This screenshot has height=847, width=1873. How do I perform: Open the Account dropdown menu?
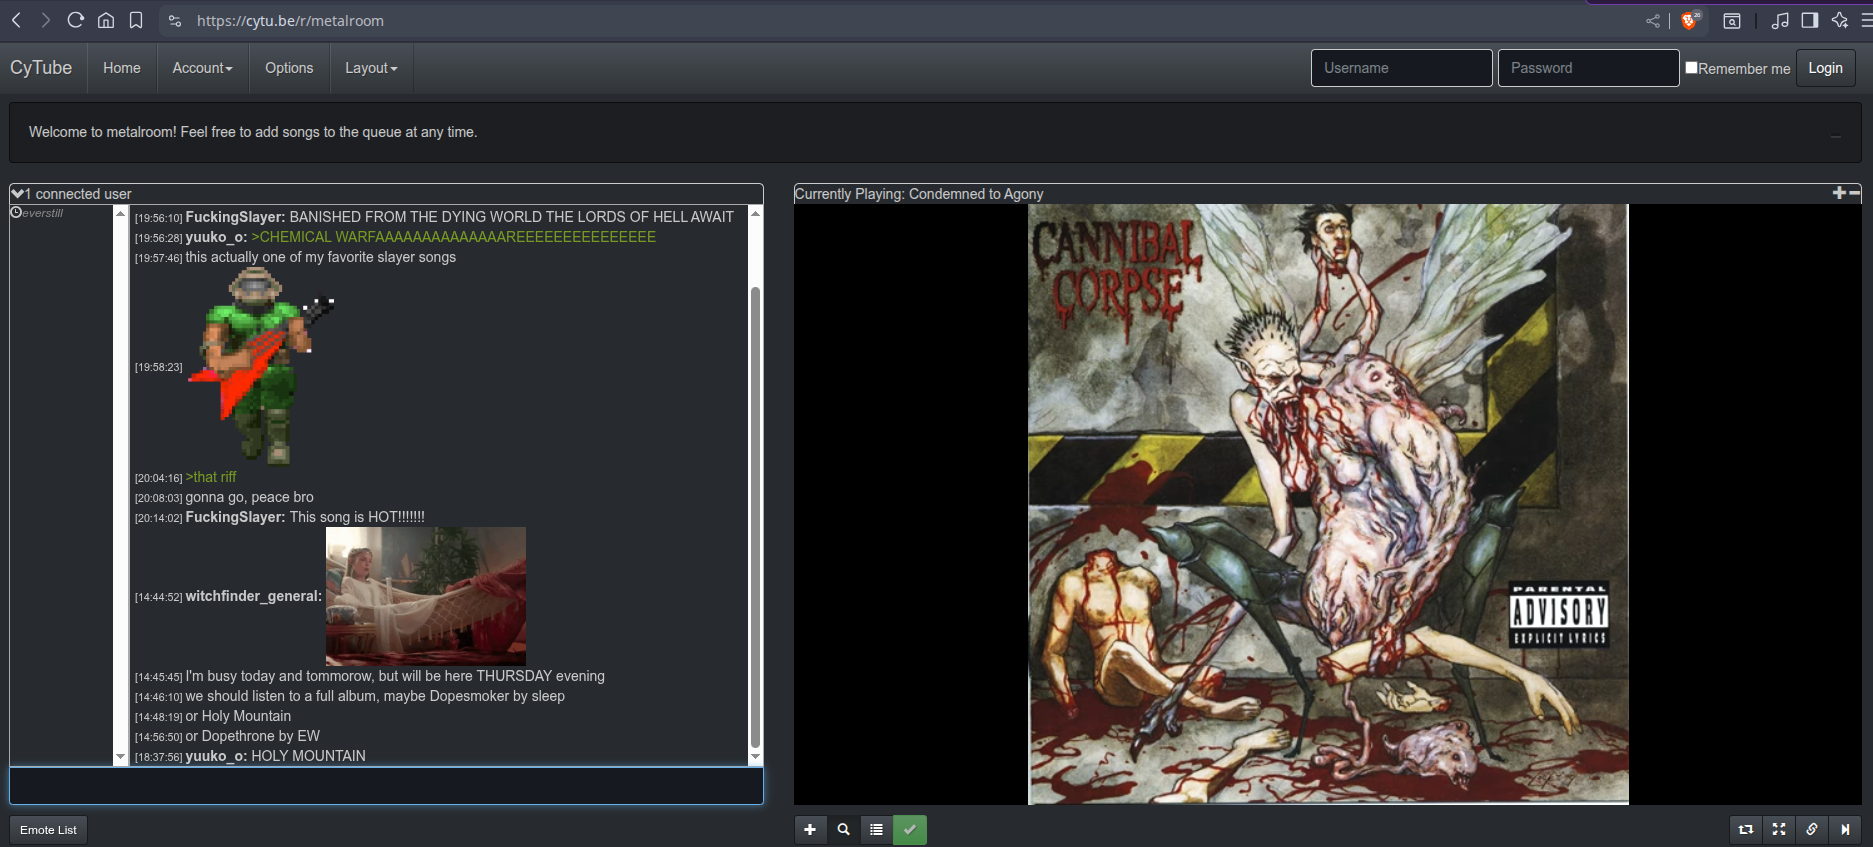point(202,68)
